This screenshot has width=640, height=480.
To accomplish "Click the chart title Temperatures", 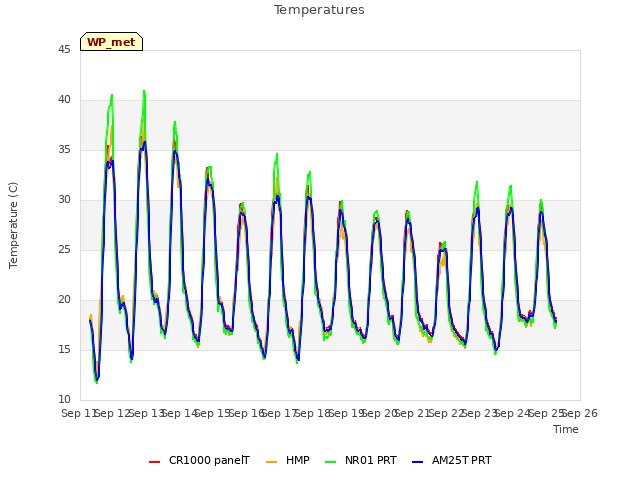I will pyautogui.click(x=319, y=10).
